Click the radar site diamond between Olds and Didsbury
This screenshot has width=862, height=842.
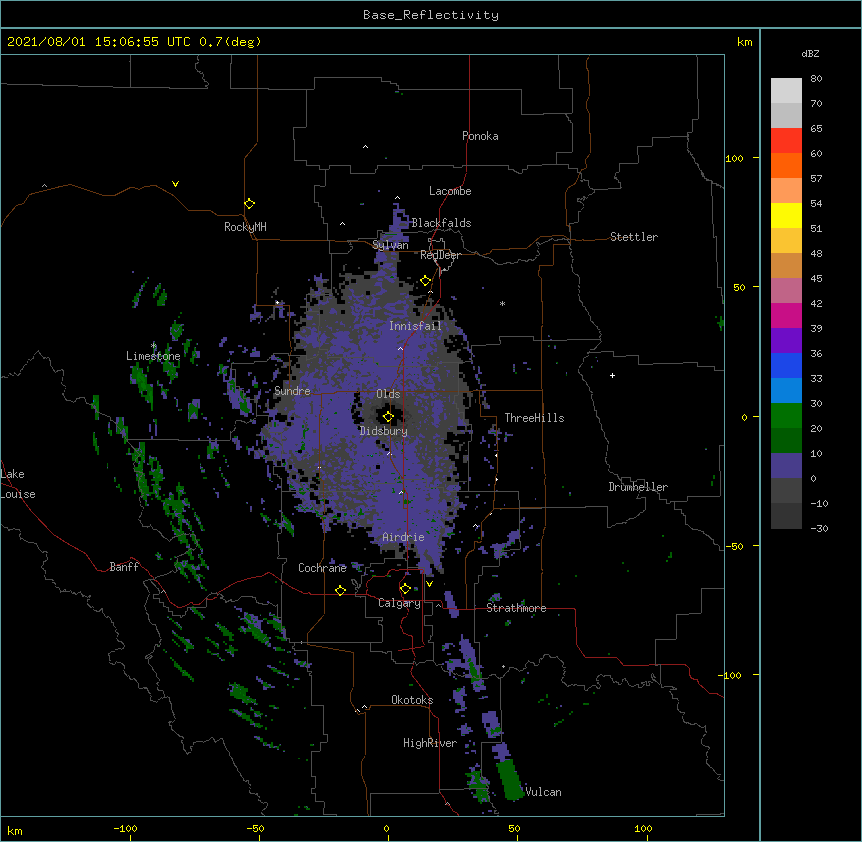click(388, 416)
